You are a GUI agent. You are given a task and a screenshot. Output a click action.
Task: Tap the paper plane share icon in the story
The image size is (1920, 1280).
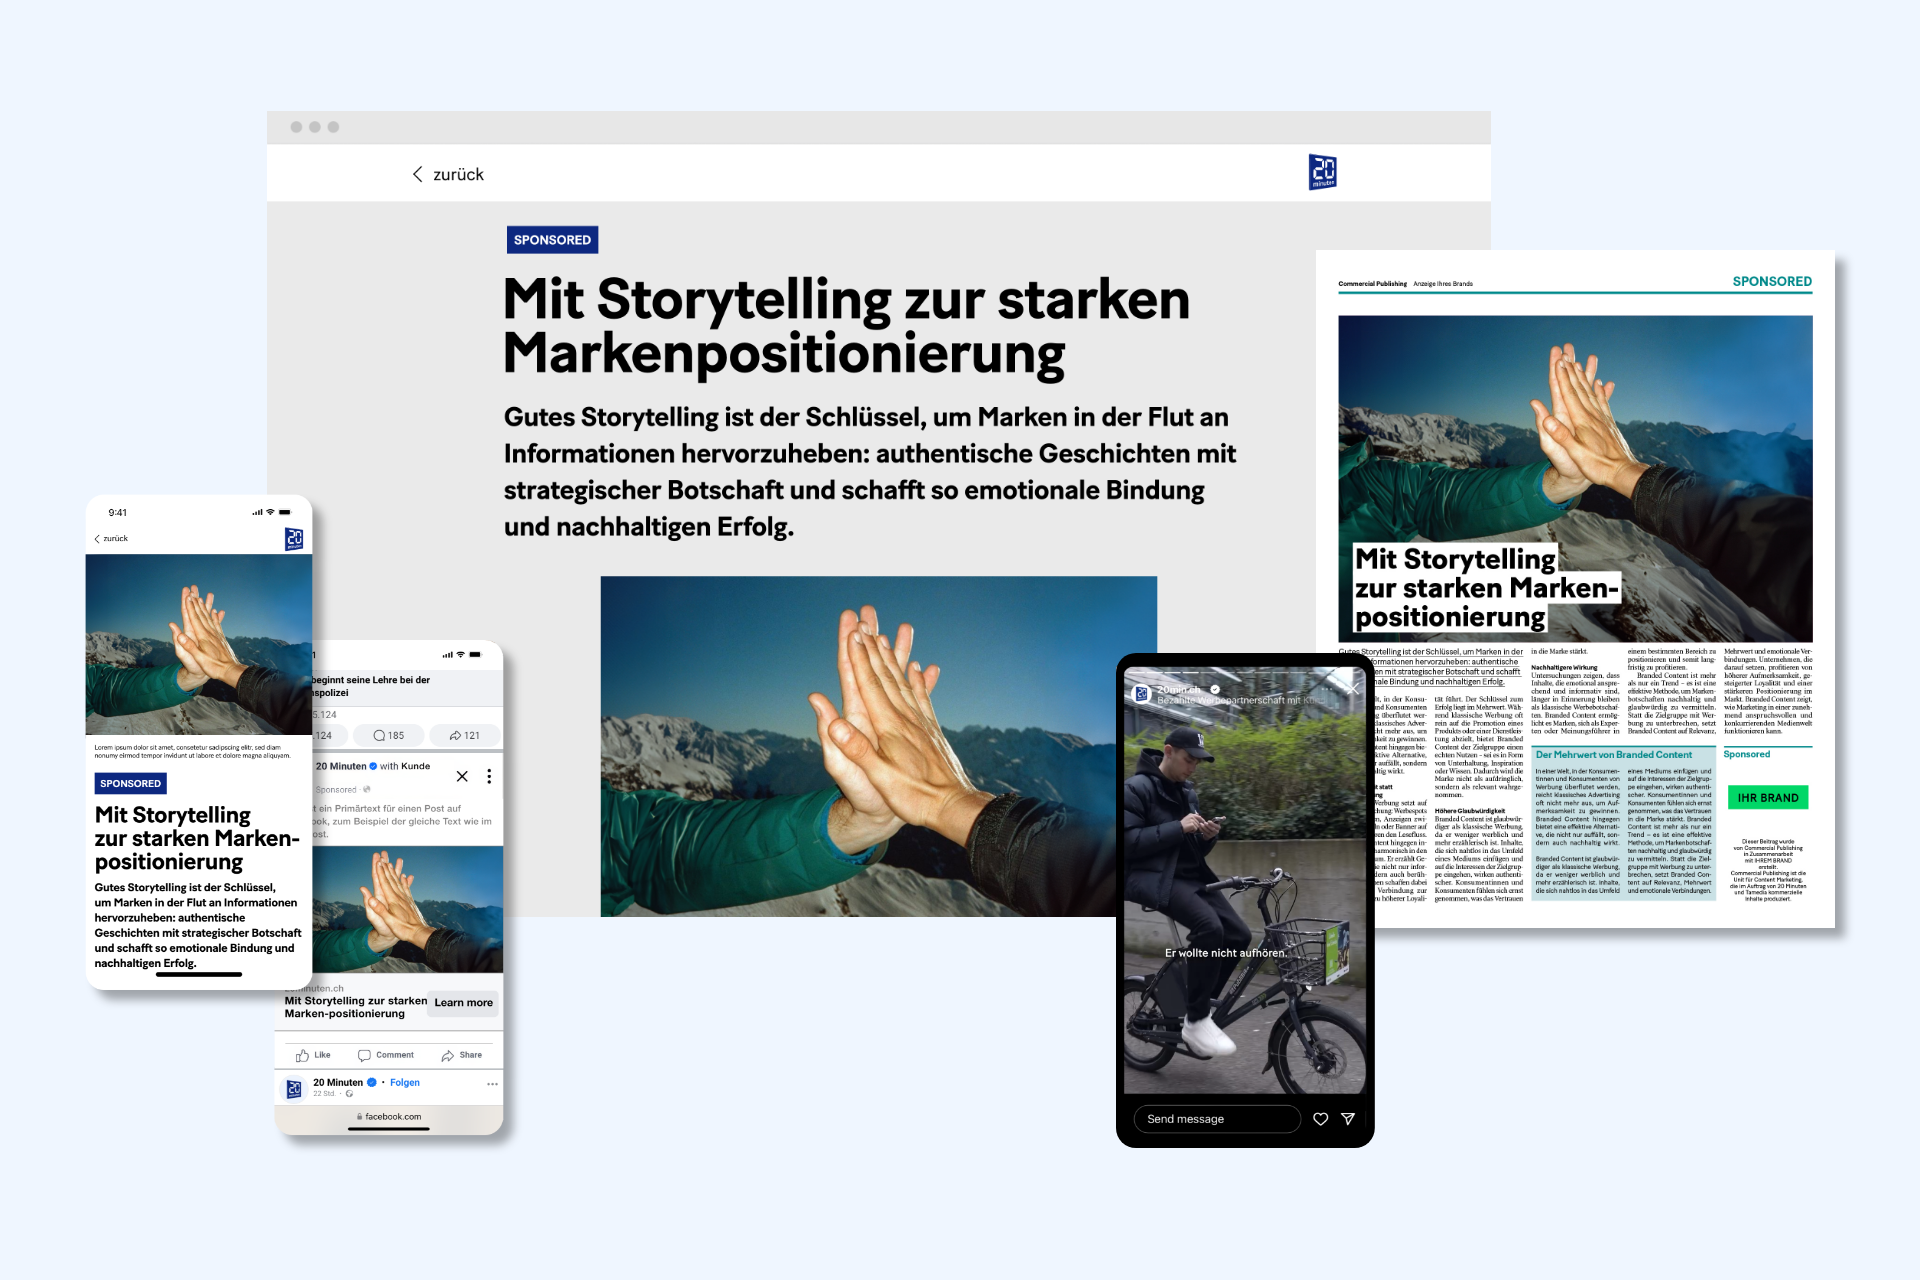pyautogui.click(x=1348, y=1119)
